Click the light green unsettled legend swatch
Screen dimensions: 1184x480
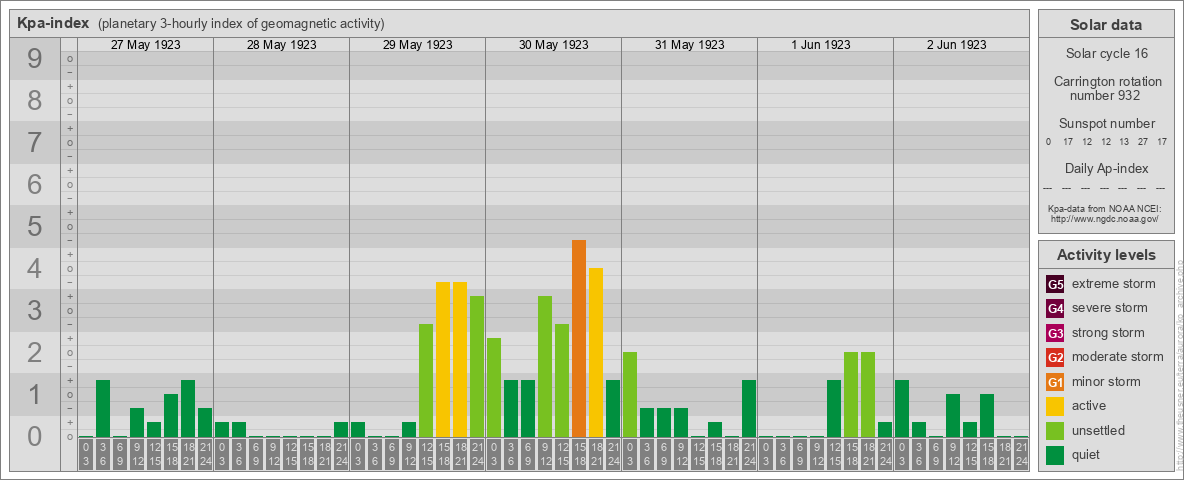[1055, 430]
